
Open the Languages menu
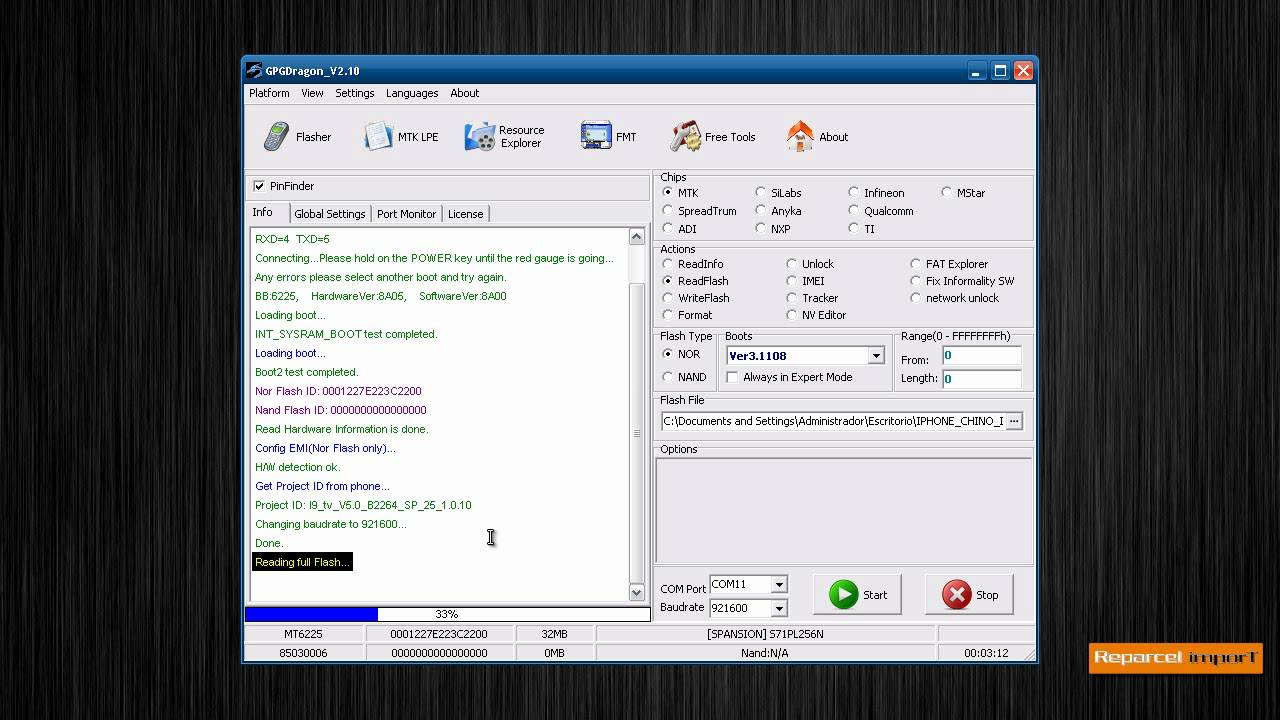(x=412, y=93)
